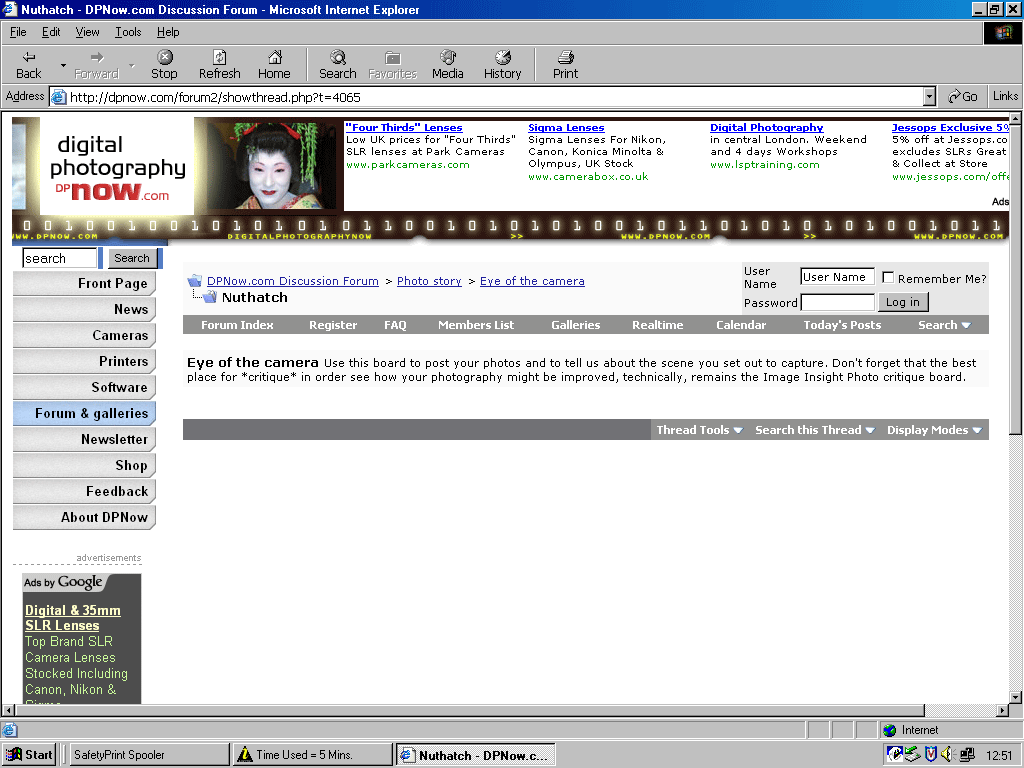This screenshot has height=768, width=1024.
Task: Refresh the page using the toolbar icon
Action: 219,58
